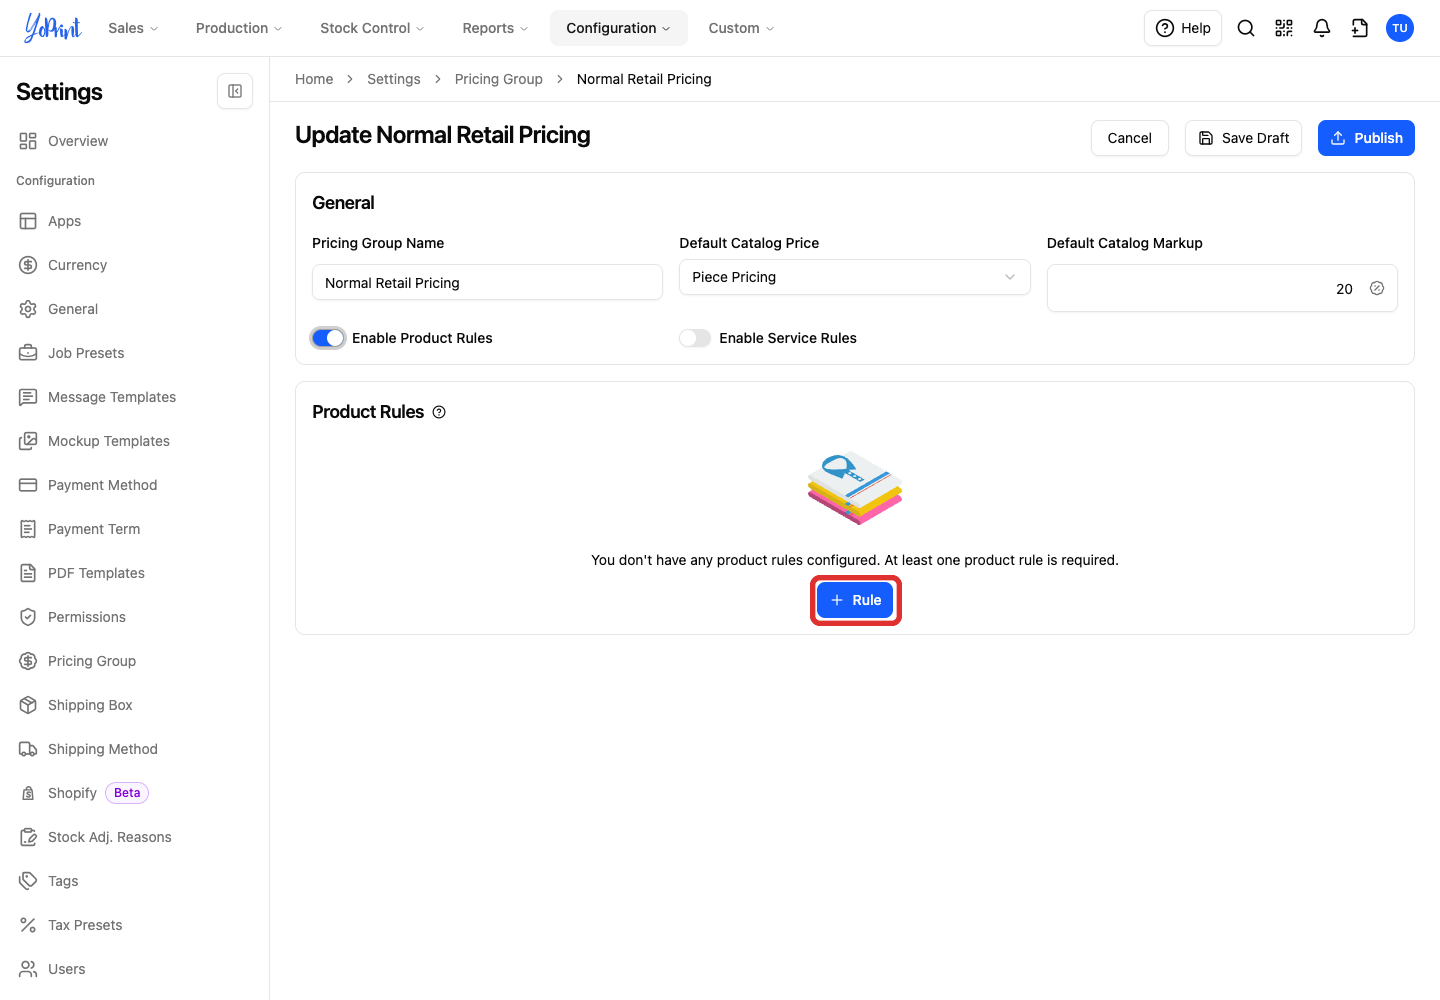Collapse the Settings sidebar panel
The width and height of the screenshot is (1440, 1000).
point(235,91)
